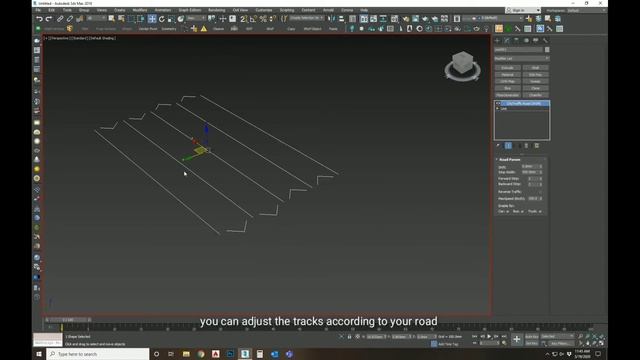Image resolution: width=640 pixels, height=360 pixels.
Task: Click the object color swatch beside name
Action: click(x=547, y=50)
